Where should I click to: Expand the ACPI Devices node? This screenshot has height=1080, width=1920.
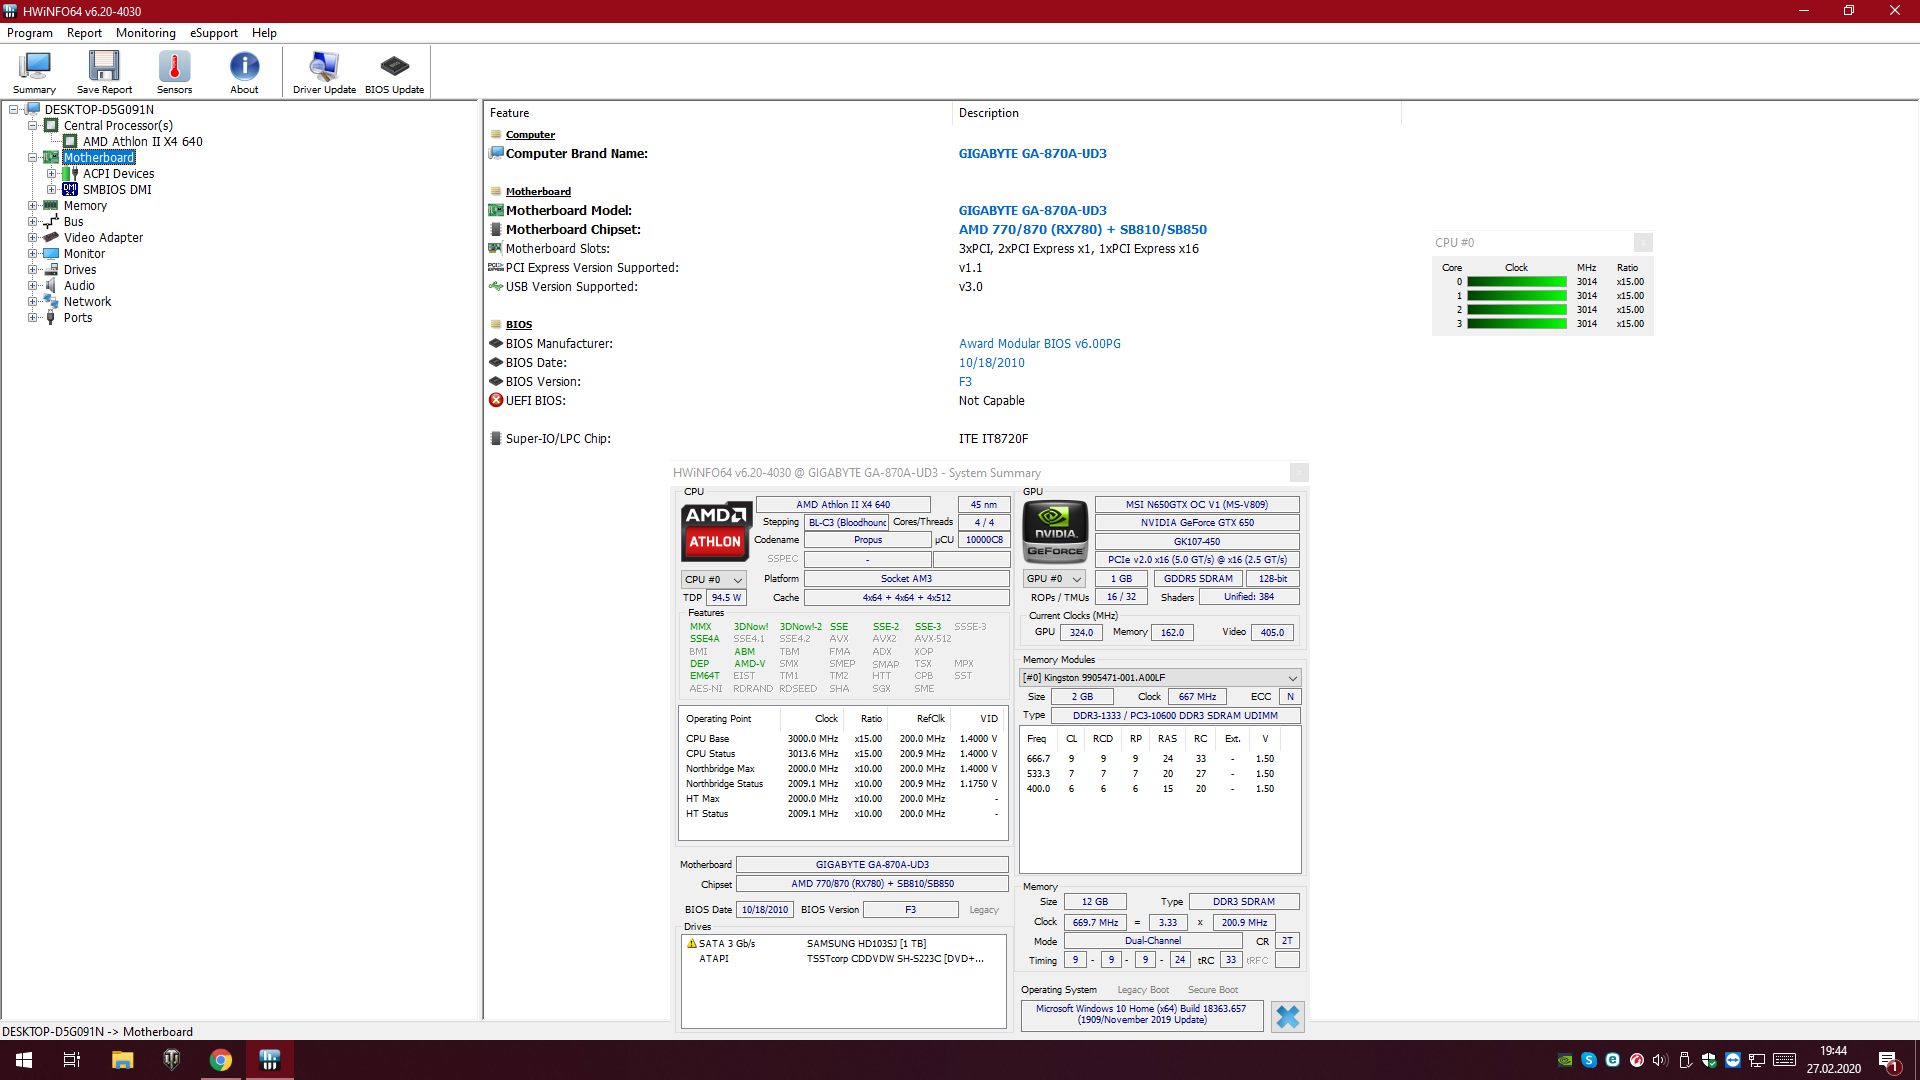click(x=52, y=174)
